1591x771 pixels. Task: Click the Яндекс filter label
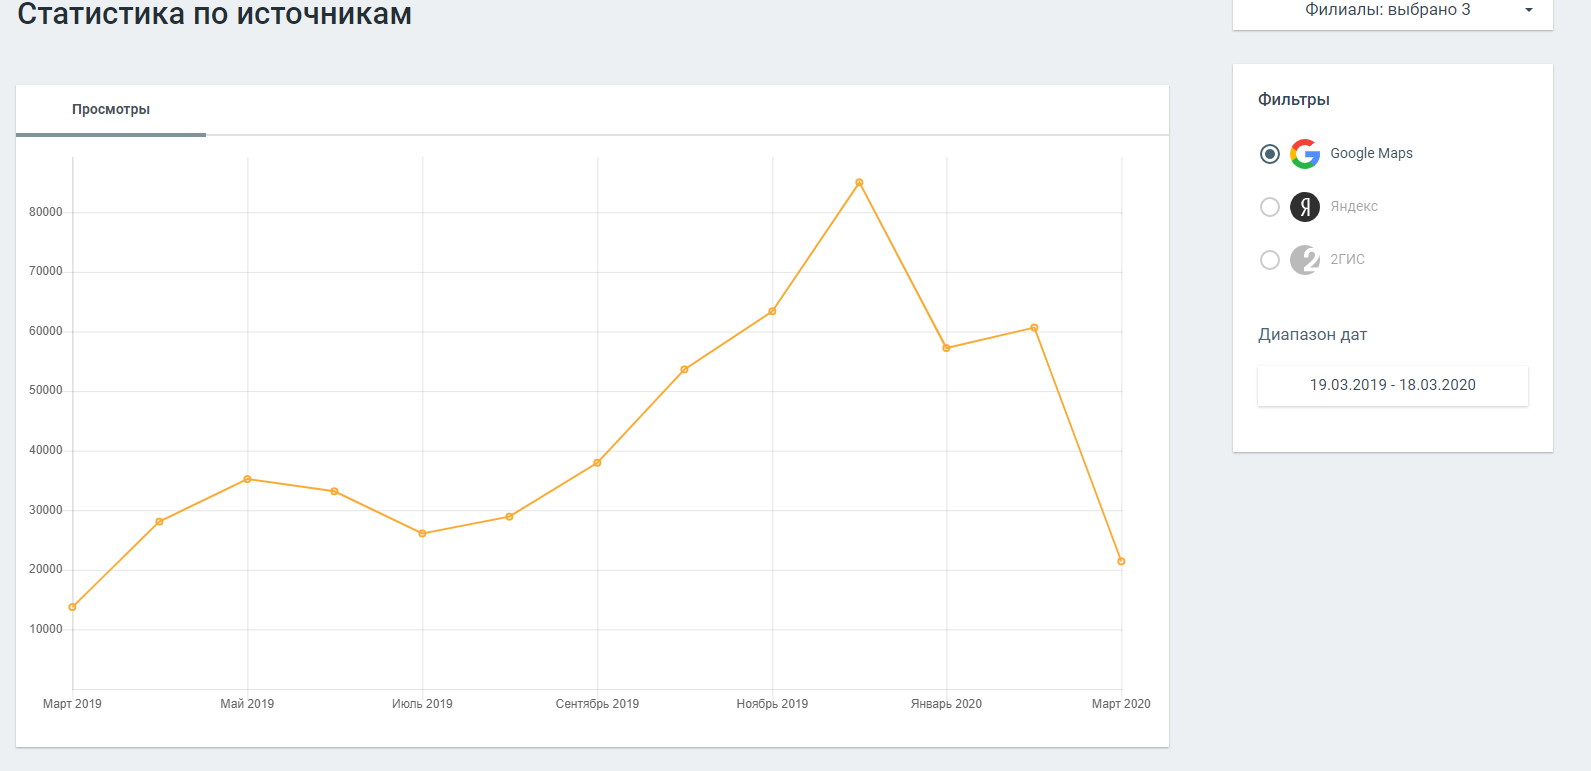pos(1354,207)
